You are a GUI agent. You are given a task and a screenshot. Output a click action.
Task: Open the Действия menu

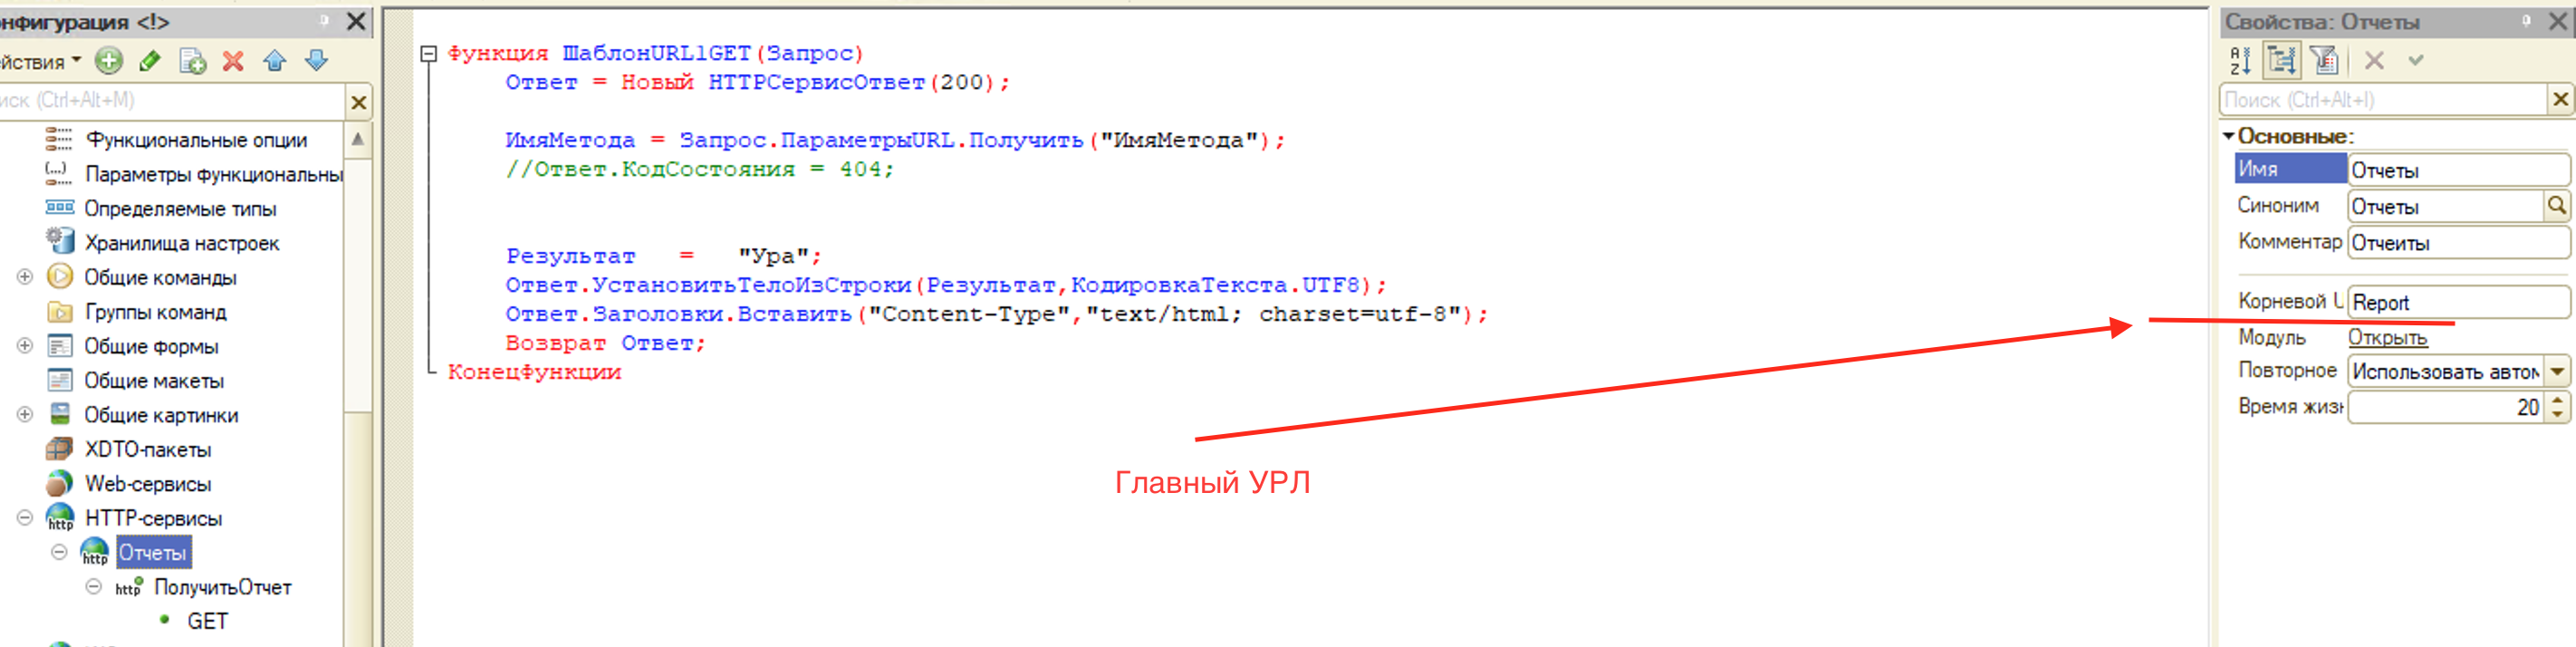[38, 62]
